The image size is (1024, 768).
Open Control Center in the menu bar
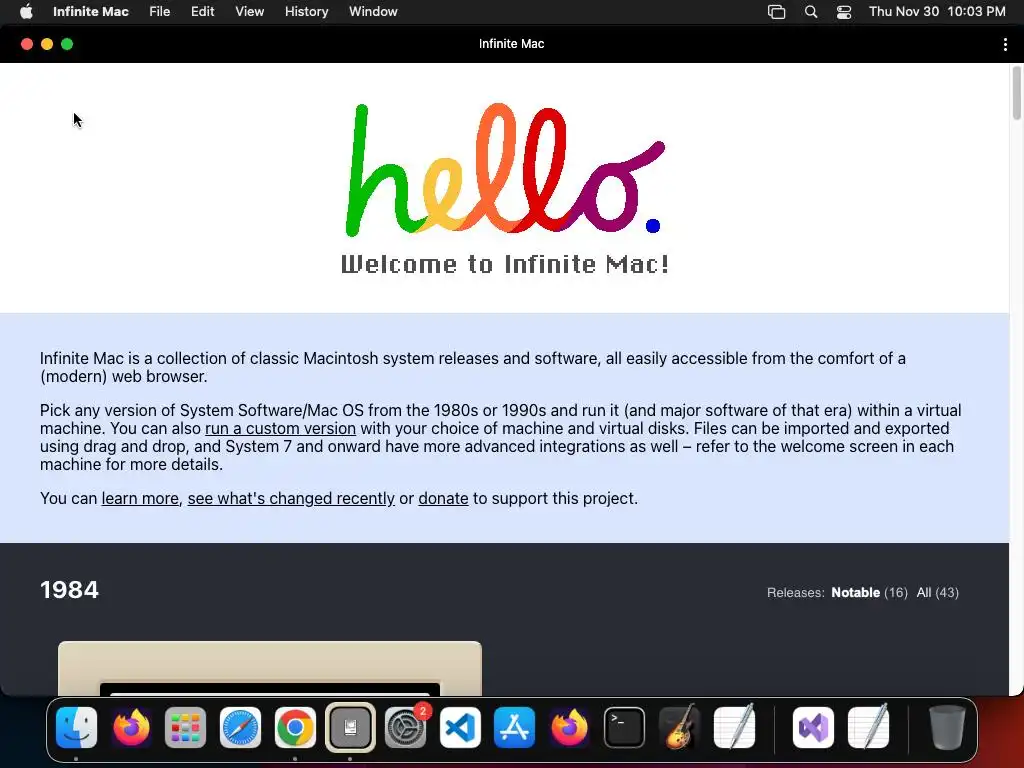[x=844, y=12]
